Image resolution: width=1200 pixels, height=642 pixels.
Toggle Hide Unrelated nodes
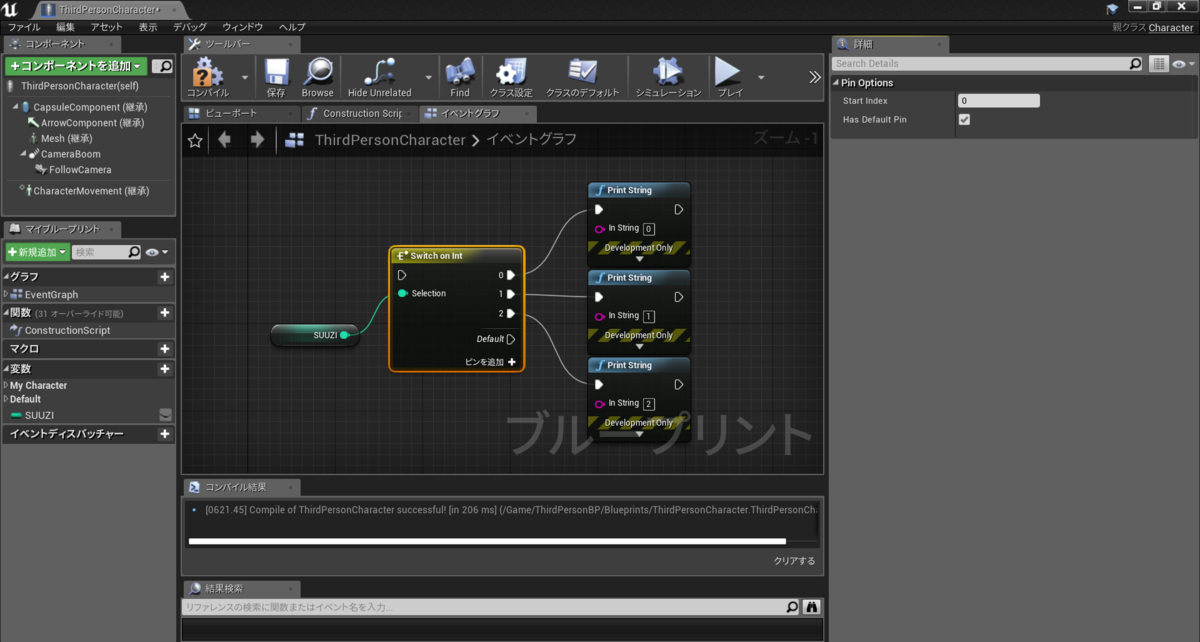click(x=380, y=78)
